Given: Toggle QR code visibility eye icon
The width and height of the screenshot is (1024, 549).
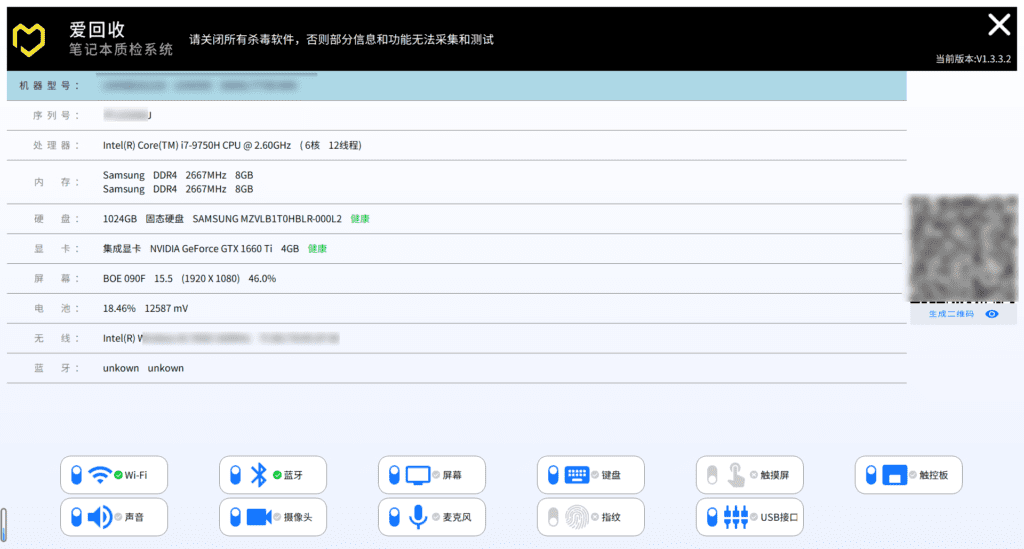Looking at the screenshot, I should [991, 314].
